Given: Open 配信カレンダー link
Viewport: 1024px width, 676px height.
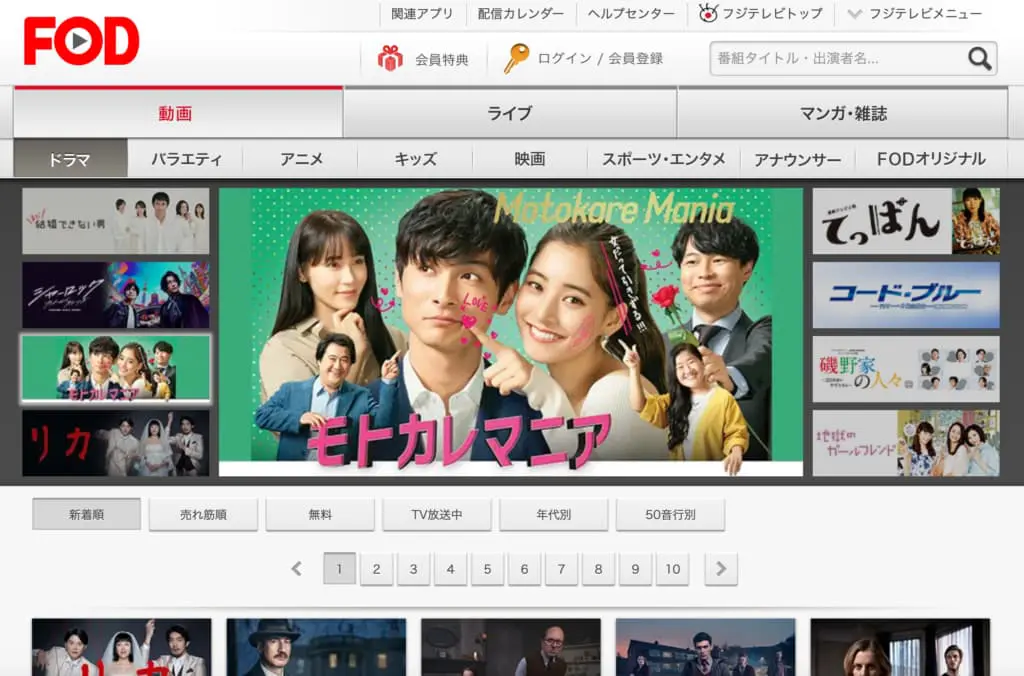Looking at the screenshot, I should [520, 14].
